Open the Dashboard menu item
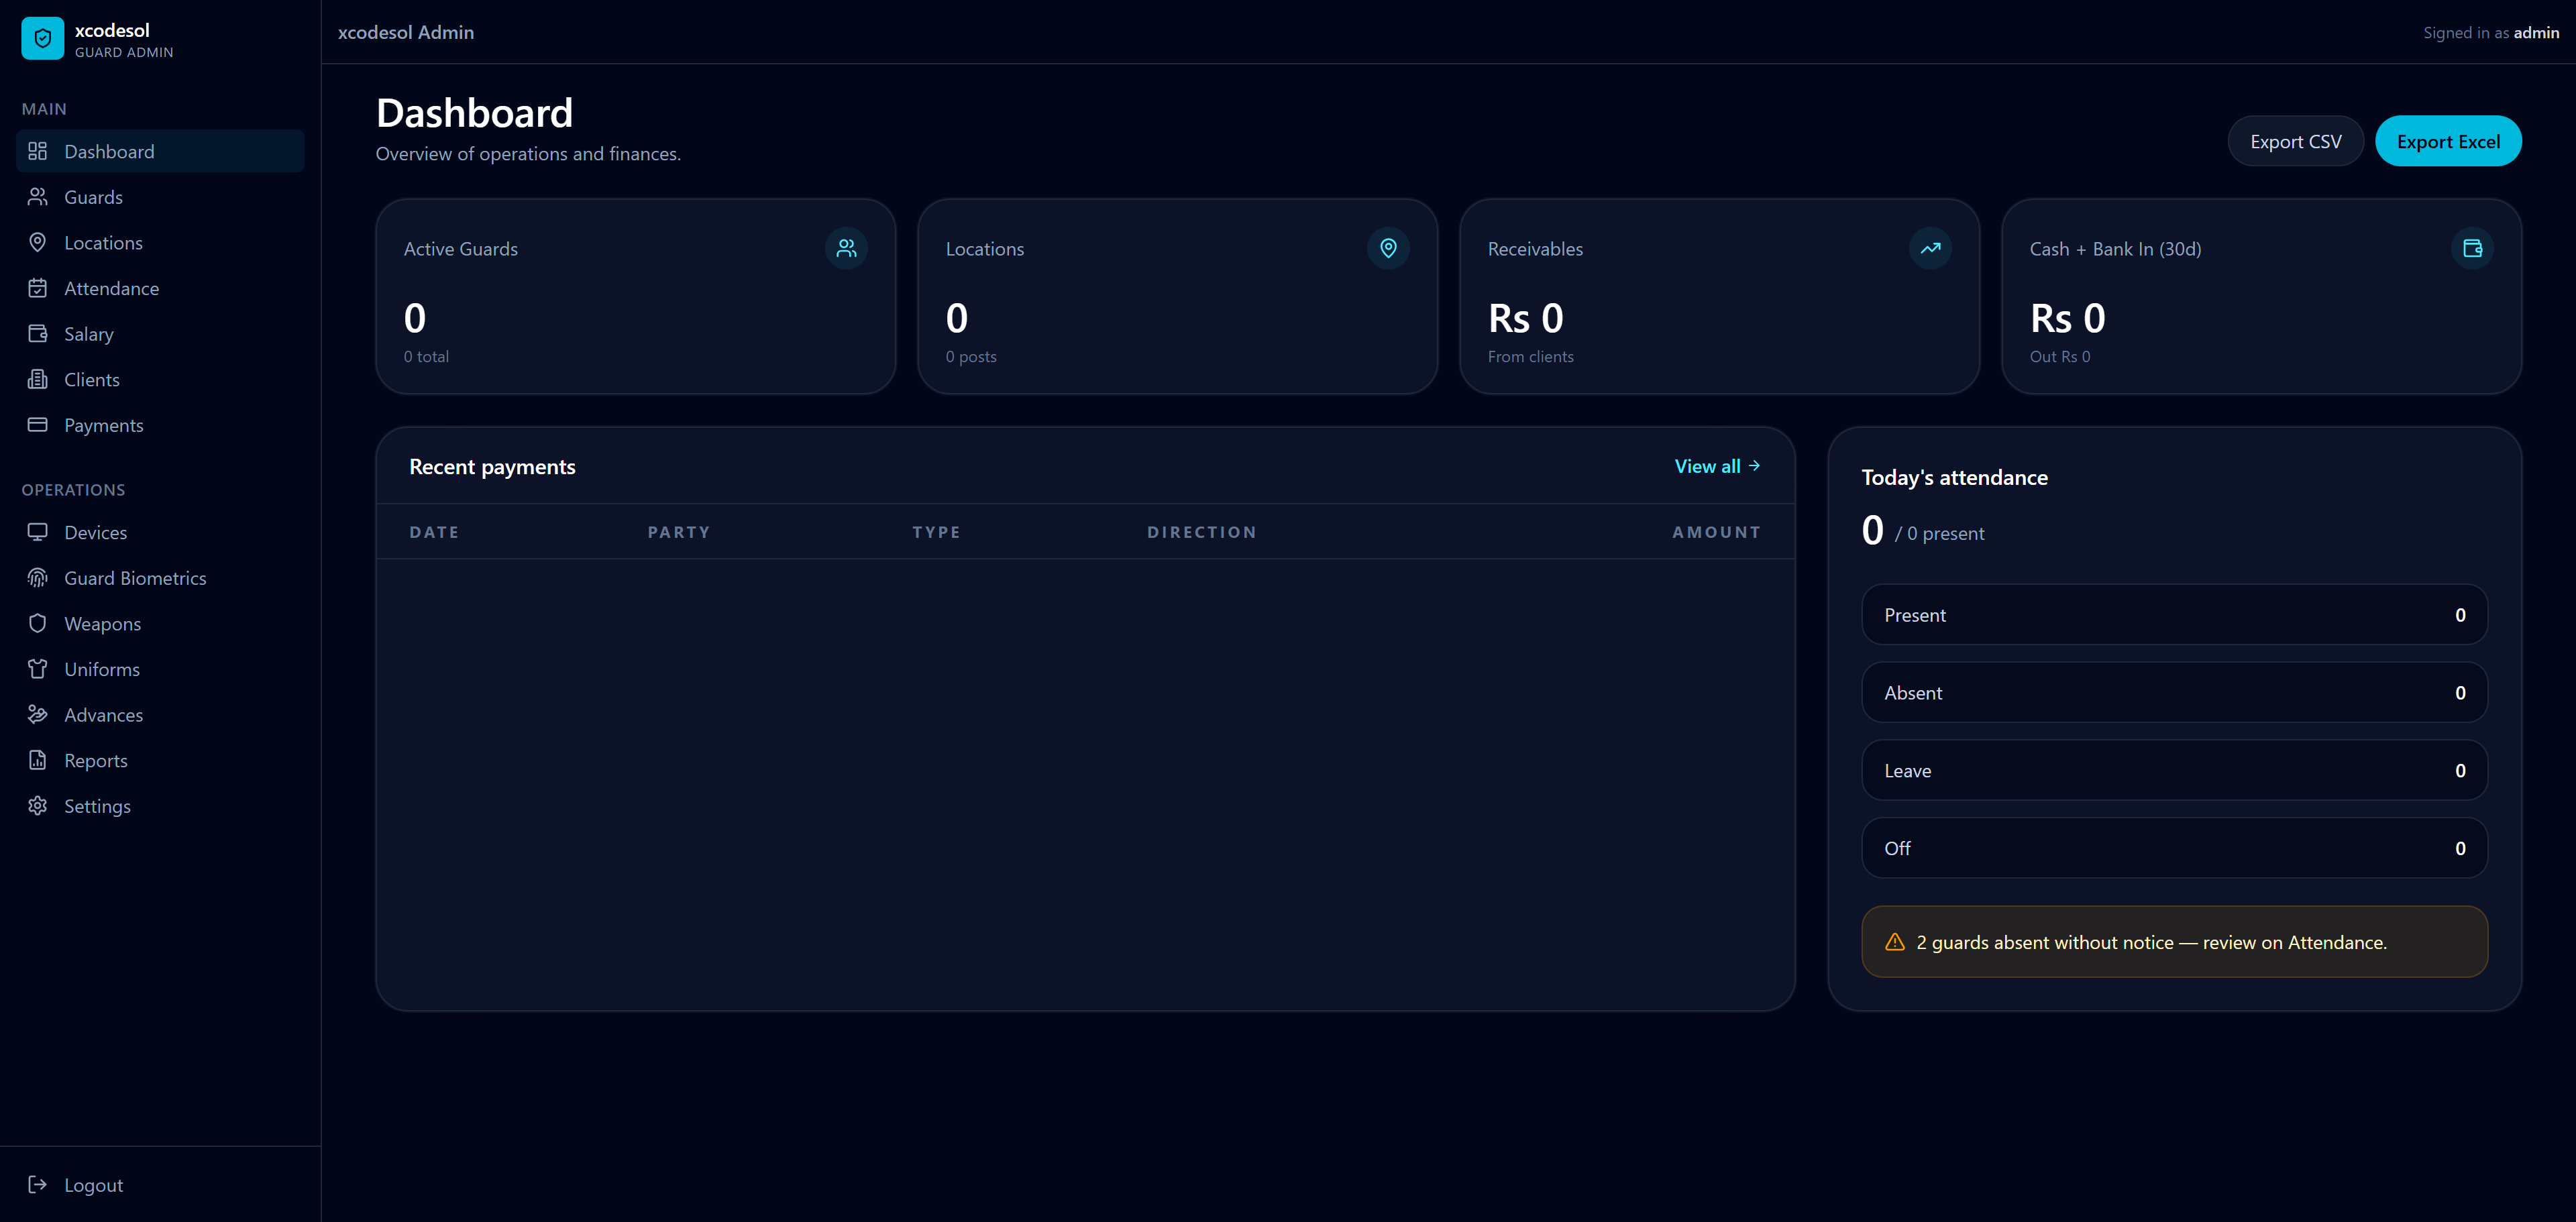 coord(160,151)
